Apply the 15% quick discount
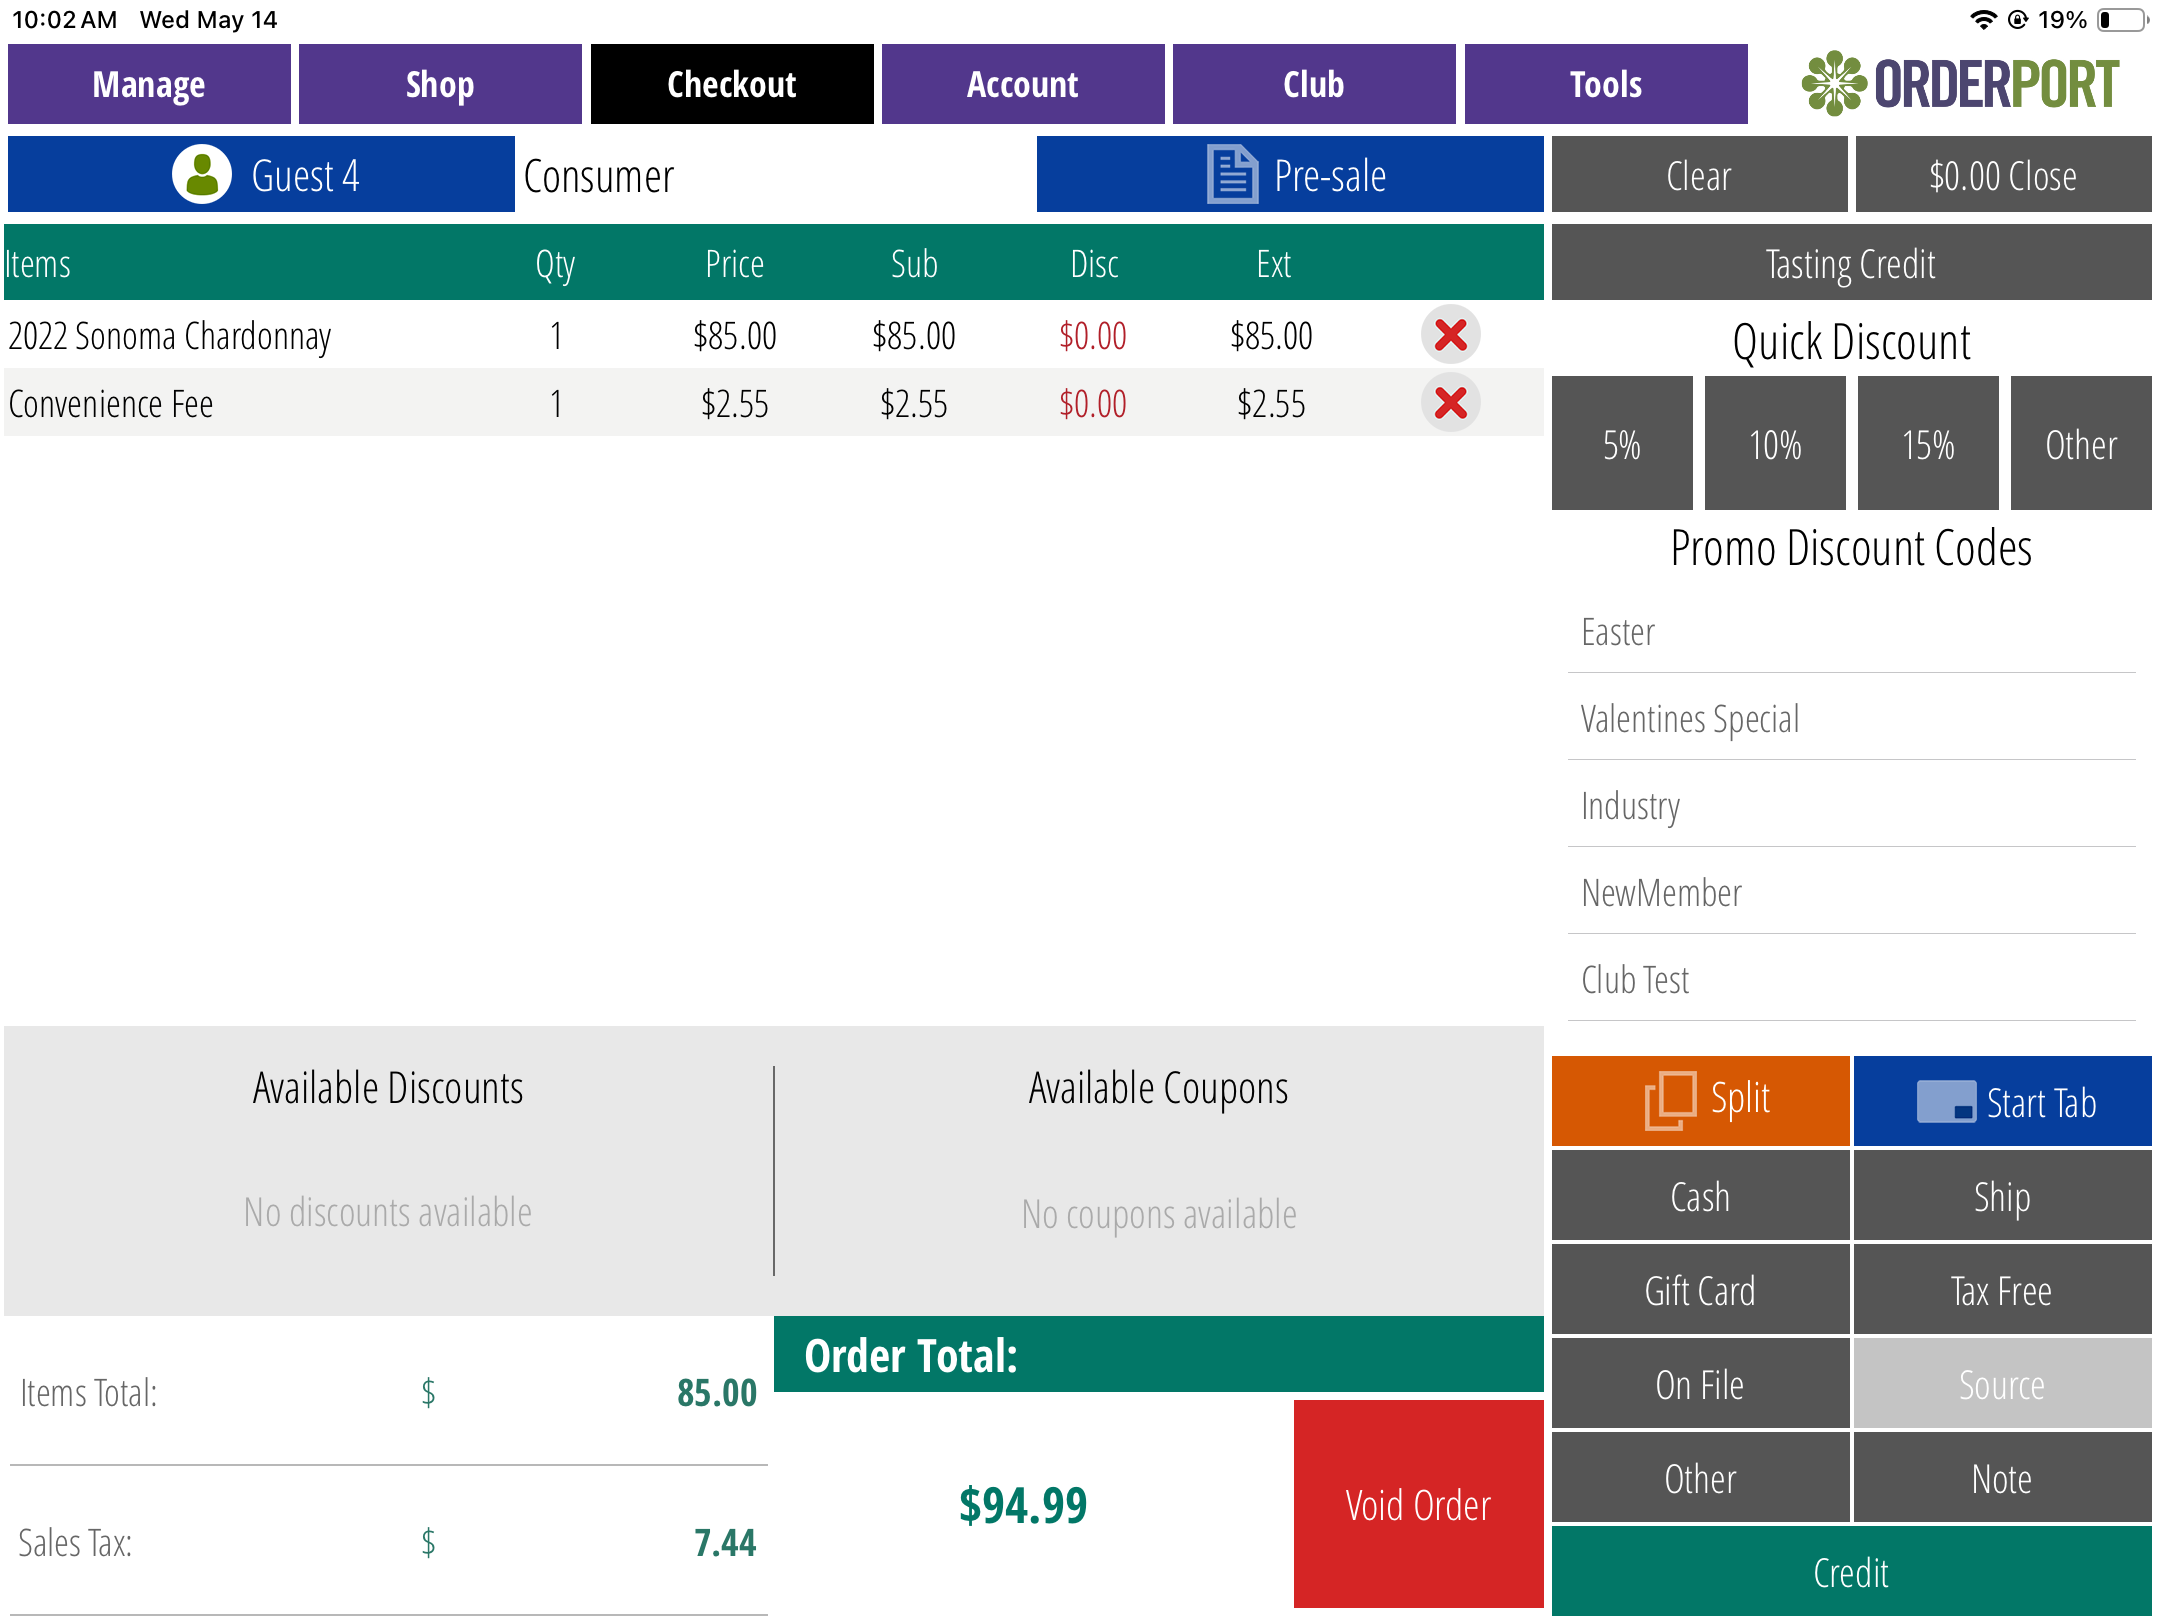 [1928, 444]
